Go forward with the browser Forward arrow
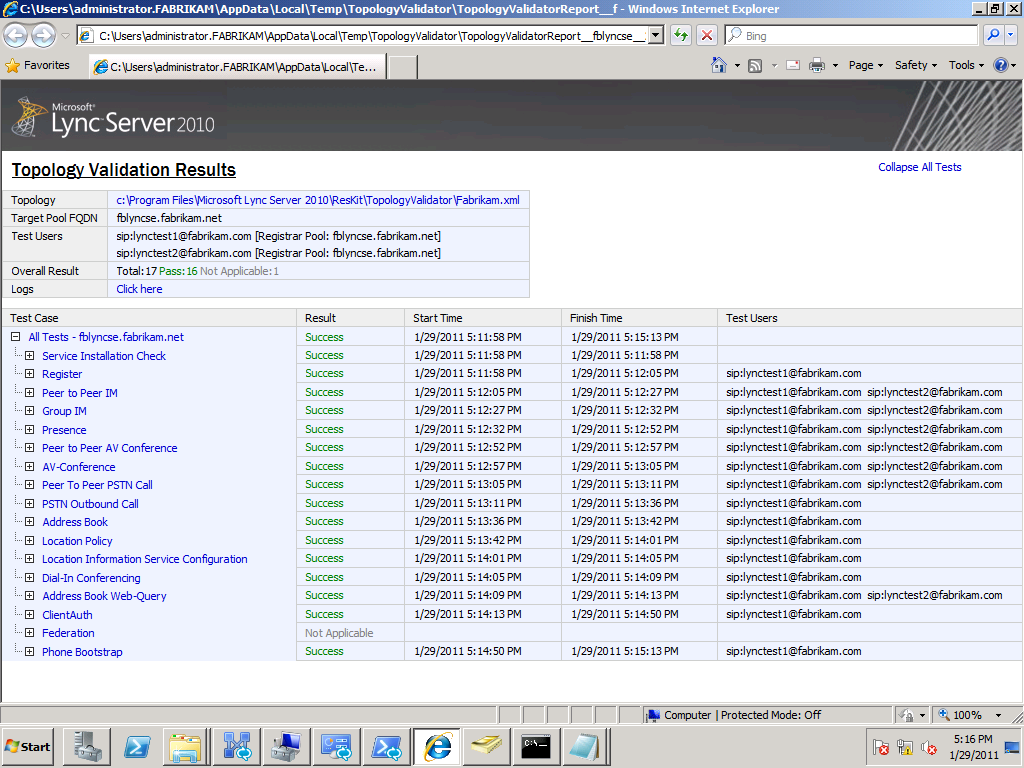This screenshot has height=768, width=1024. pyautogui.click(x=43, y=35)
